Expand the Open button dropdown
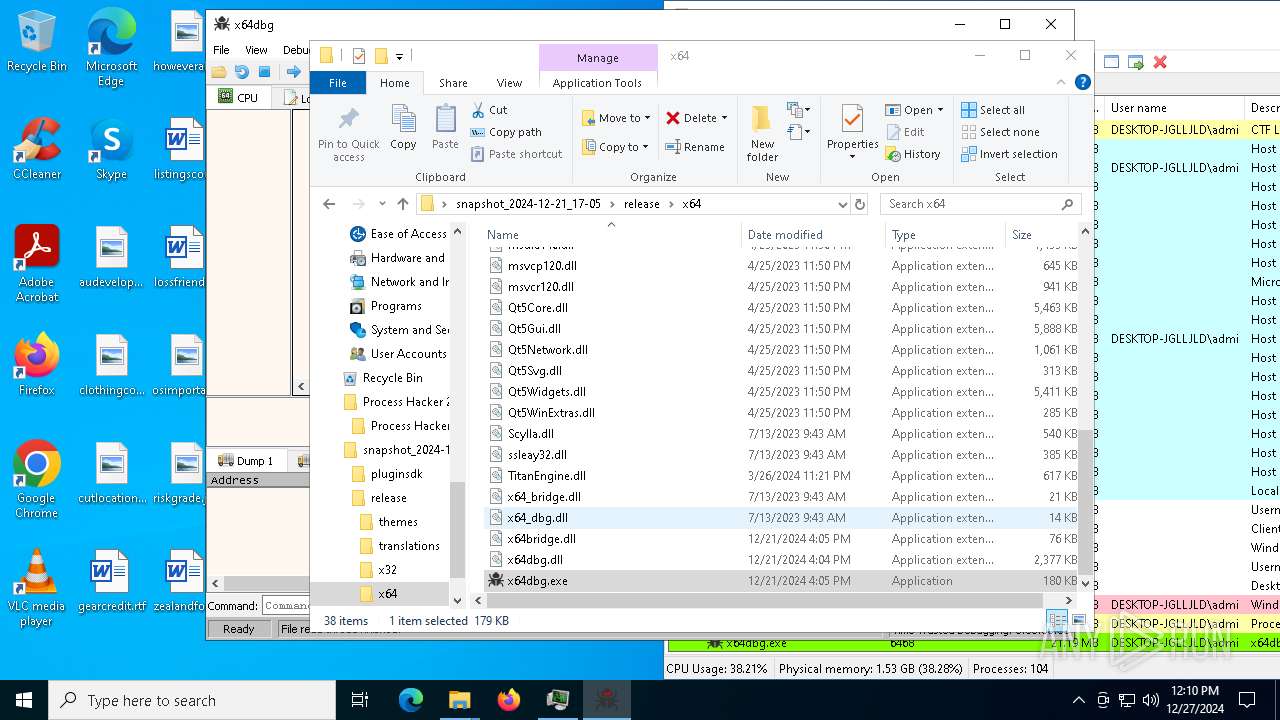Screen dimensions: 1280x720 [x=940, y=110]
